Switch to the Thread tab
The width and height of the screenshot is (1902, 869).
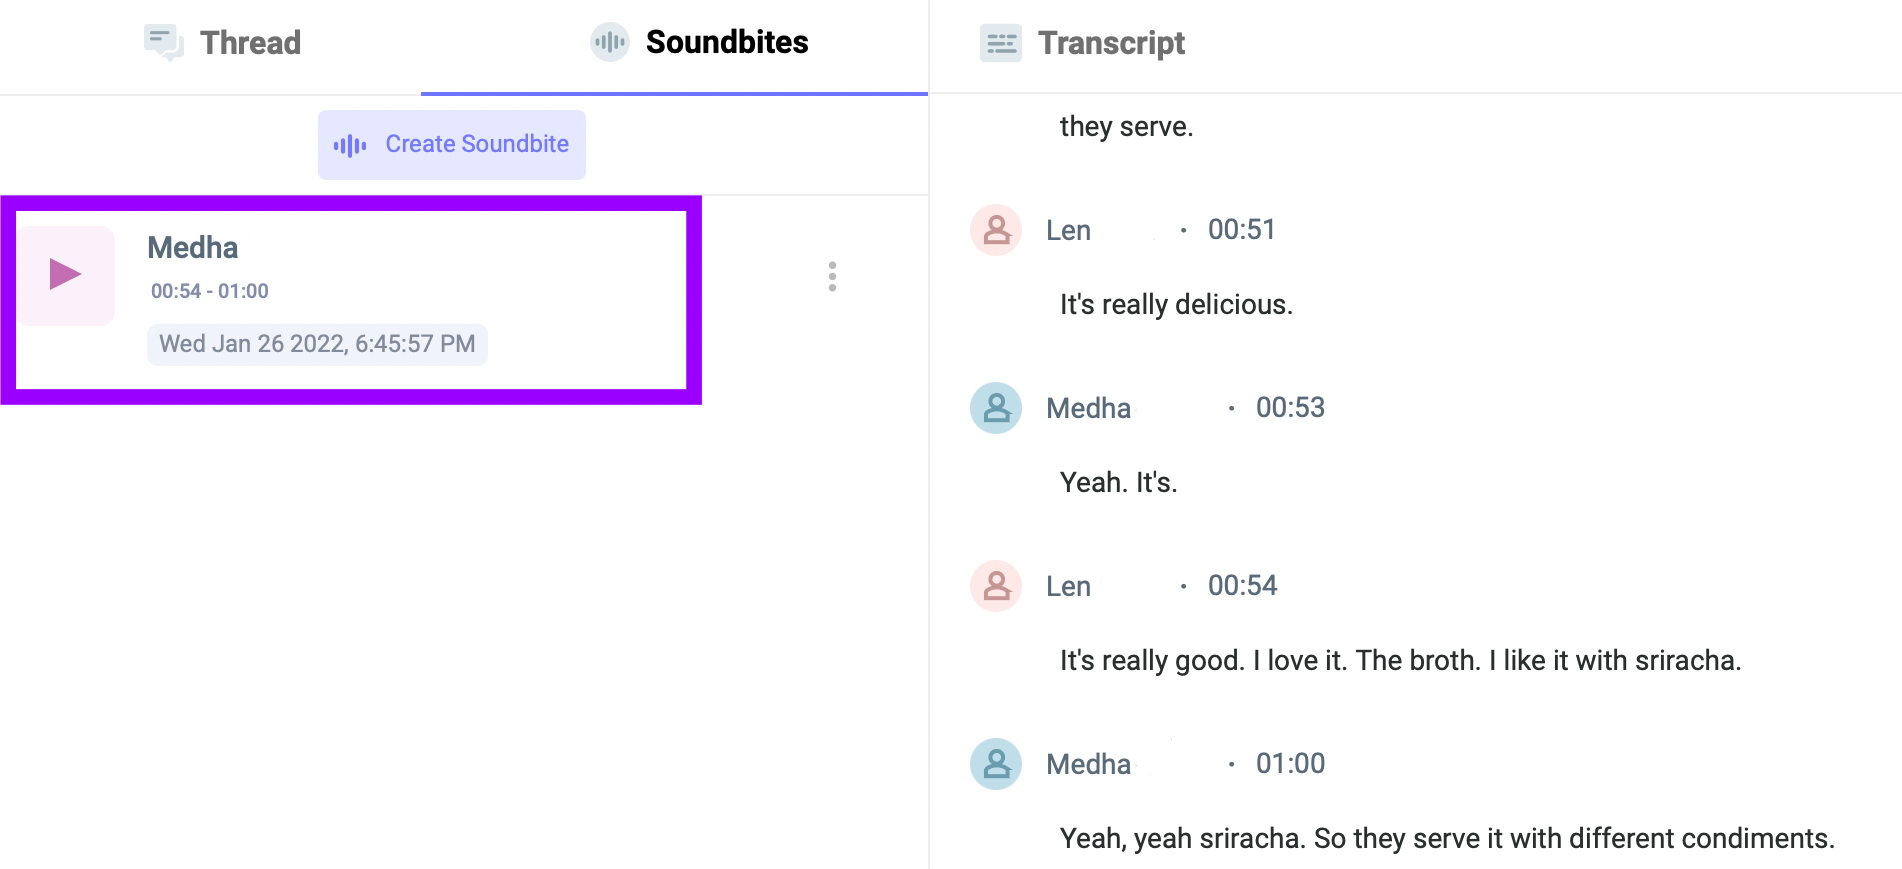(222, 43)
